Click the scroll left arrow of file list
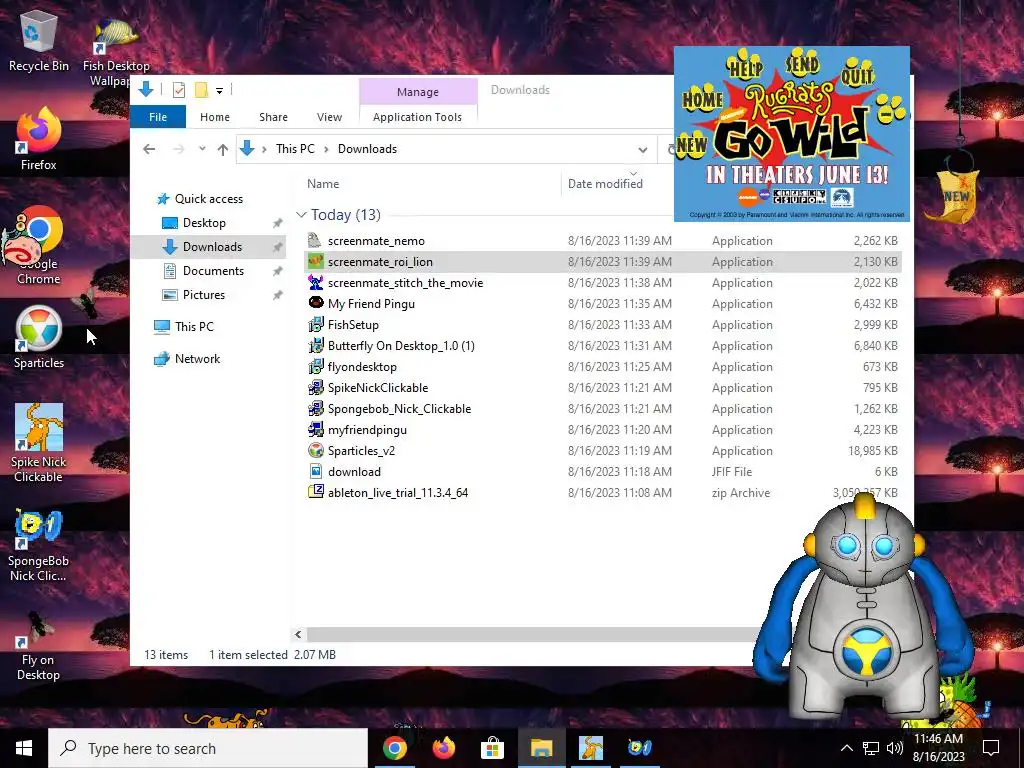The image size is (1024, 768). point(298,634)
